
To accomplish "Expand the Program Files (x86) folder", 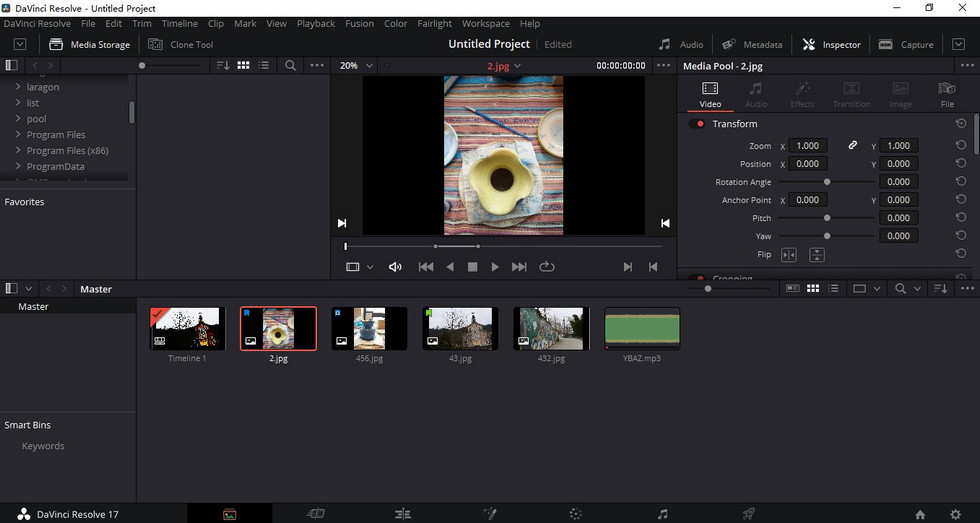I will [x=18, y=151].
